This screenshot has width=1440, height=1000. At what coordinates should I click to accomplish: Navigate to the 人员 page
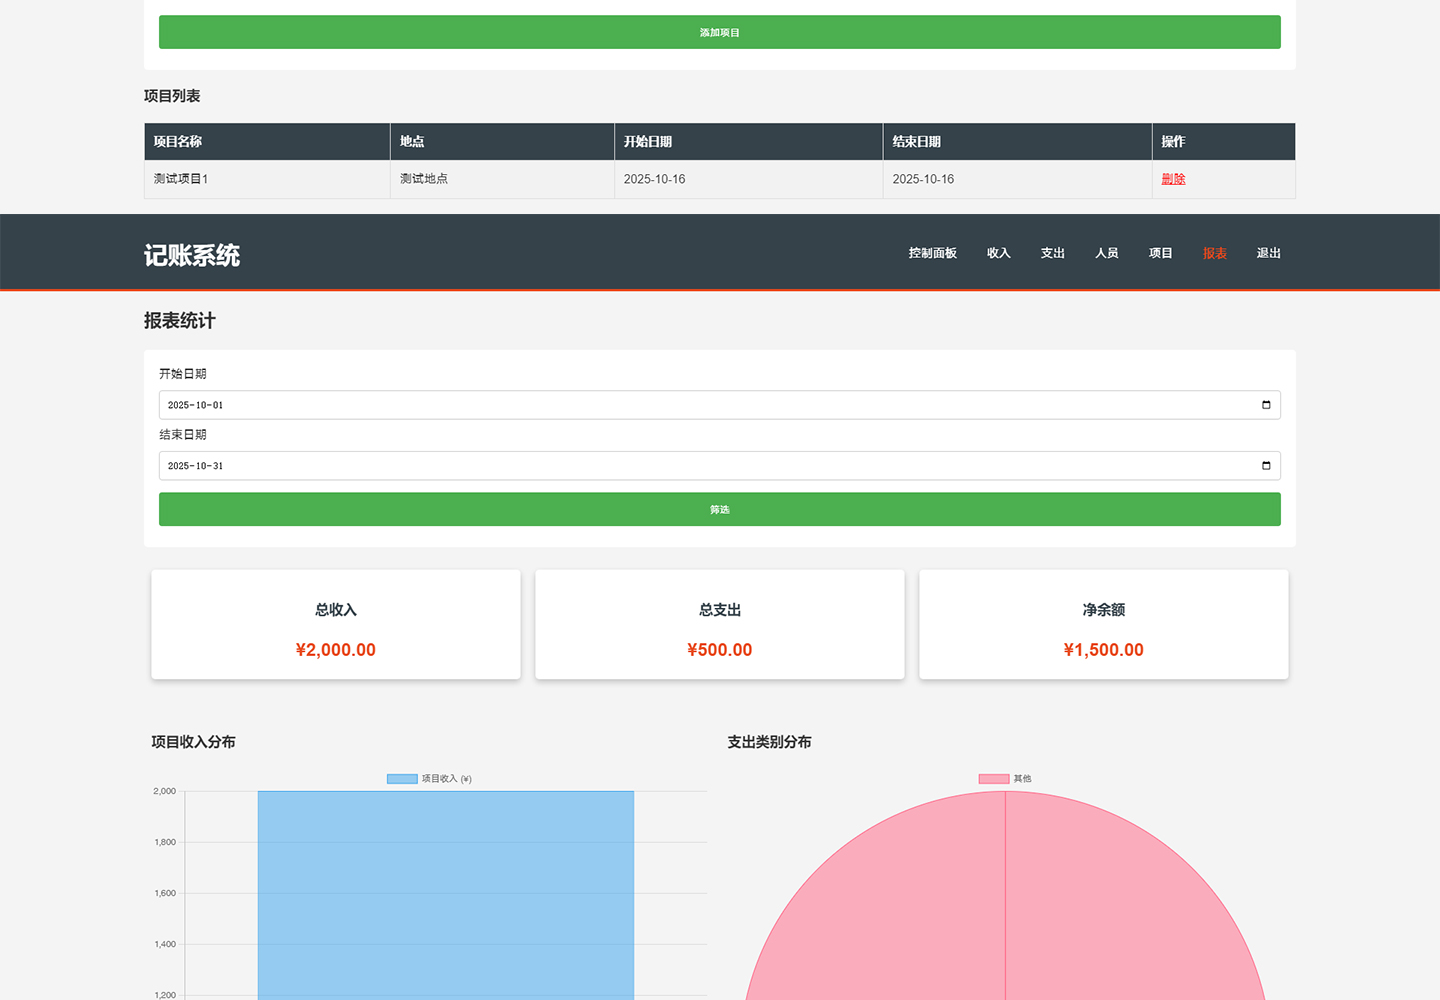click(x=1106, y=253)
